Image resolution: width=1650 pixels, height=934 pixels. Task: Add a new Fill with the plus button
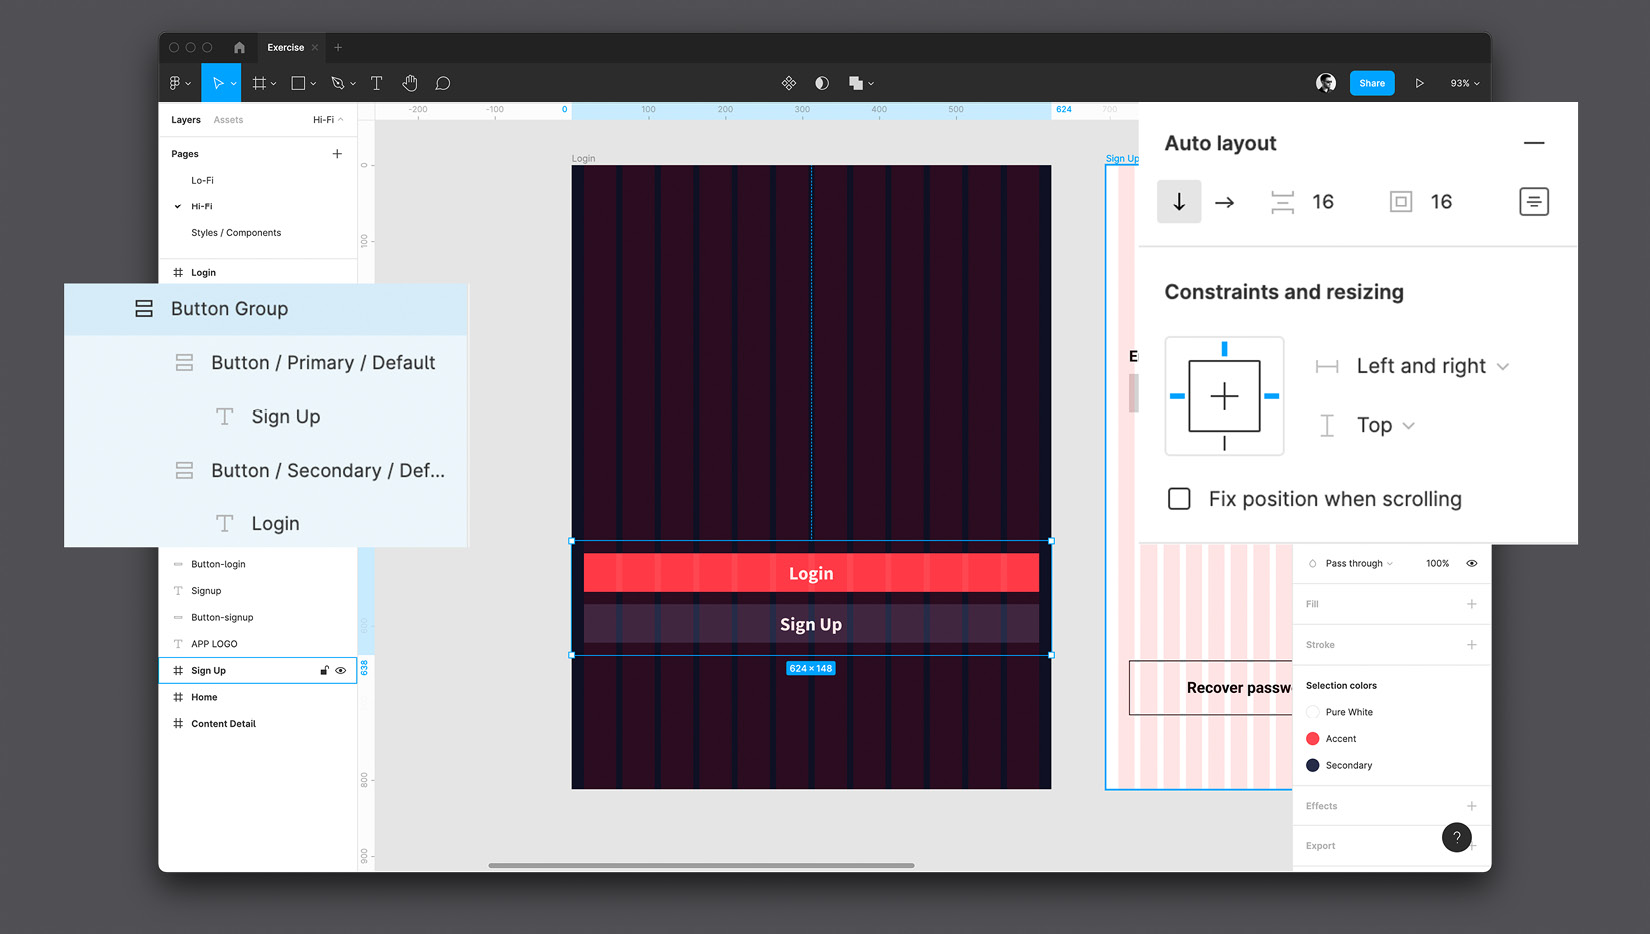(x=1471, y=603)
